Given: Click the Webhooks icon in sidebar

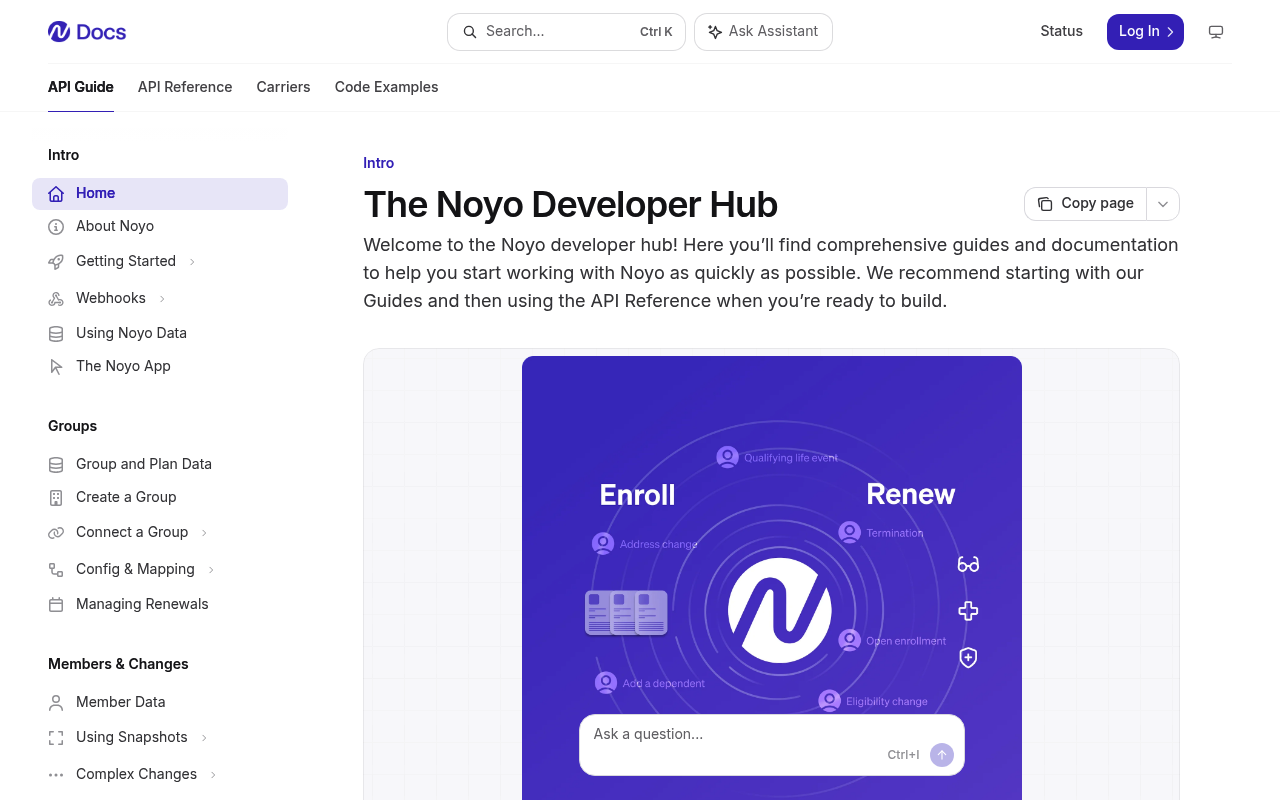Looking at the screenshot, I should point(56,299).
